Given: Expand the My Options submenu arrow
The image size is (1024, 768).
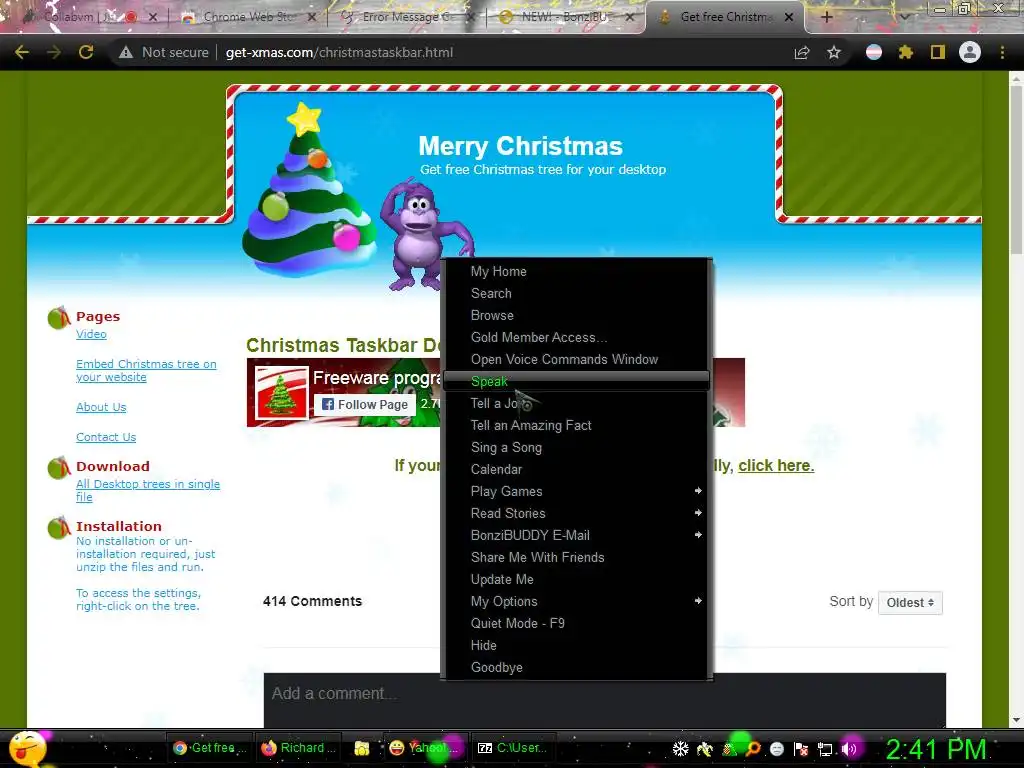Looking at the screenshot, I should click(x=698, y=601).
